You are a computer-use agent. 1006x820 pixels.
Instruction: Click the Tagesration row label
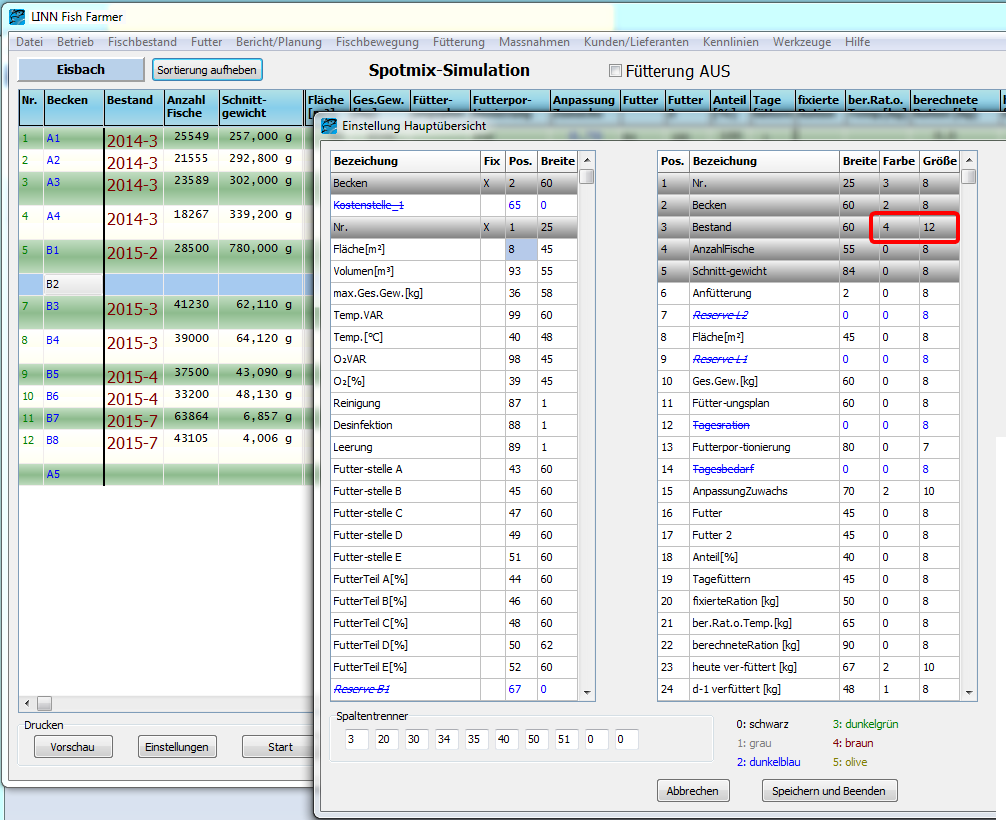coord(721,425)
